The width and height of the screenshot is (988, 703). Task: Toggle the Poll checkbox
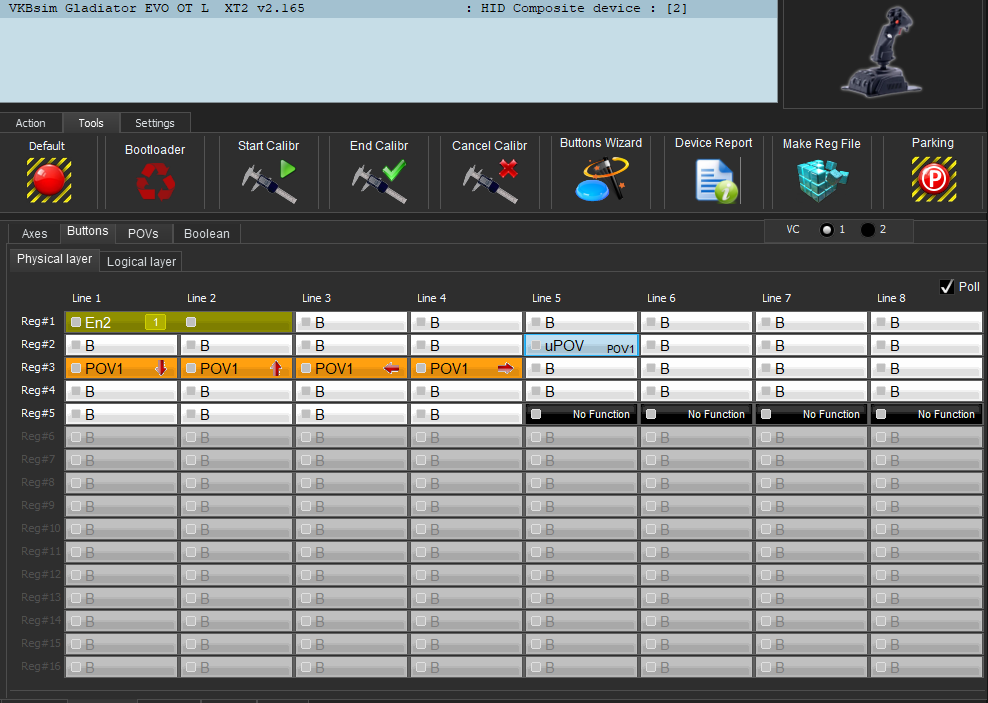pyautogui.click(x=946, y=287)
